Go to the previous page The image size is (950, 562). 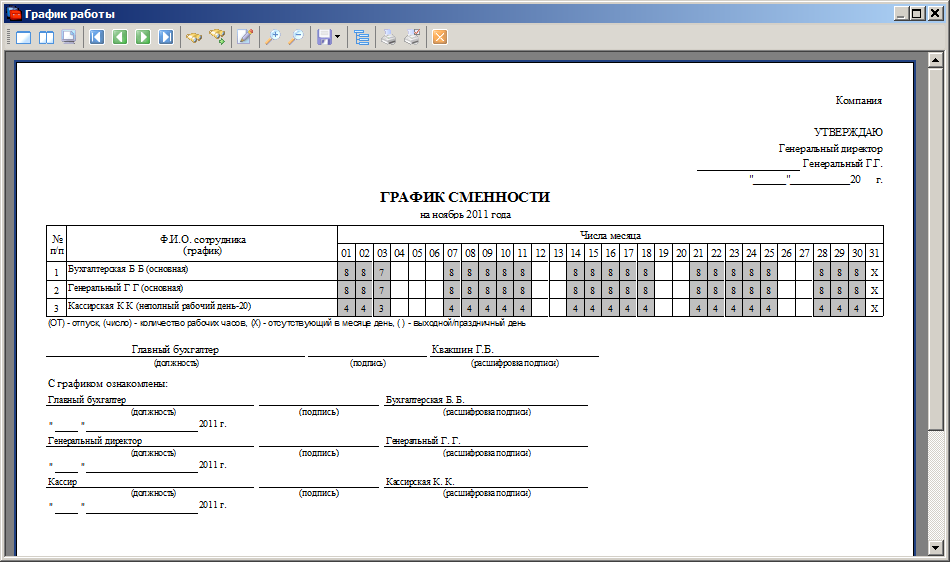point(120,38)
